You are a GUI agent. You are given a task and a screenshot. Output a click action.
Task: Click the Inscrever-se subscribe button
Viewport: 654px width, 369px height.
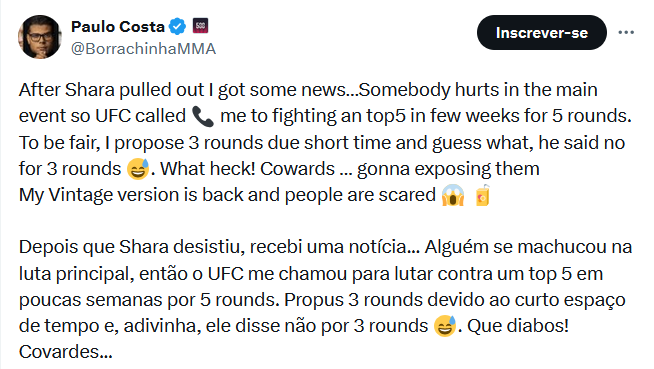point(542,33)
